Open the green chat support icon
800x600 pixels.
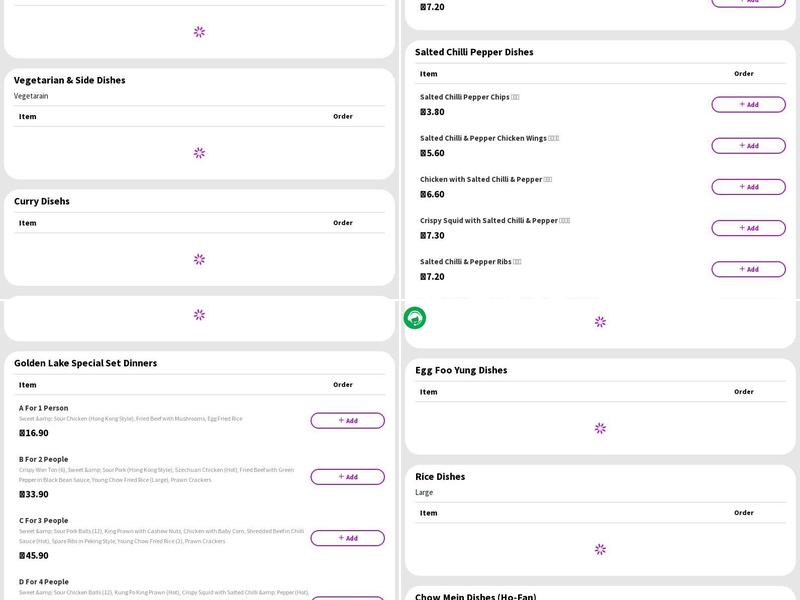pyautogui.click(x=414, y=318)
